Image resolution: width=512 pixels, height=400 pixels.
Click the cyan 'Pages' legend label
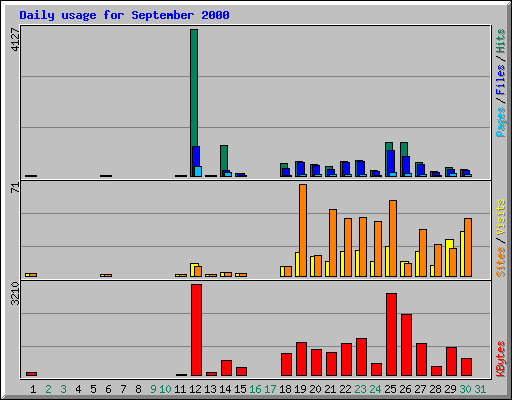click(x=500, y=122)
